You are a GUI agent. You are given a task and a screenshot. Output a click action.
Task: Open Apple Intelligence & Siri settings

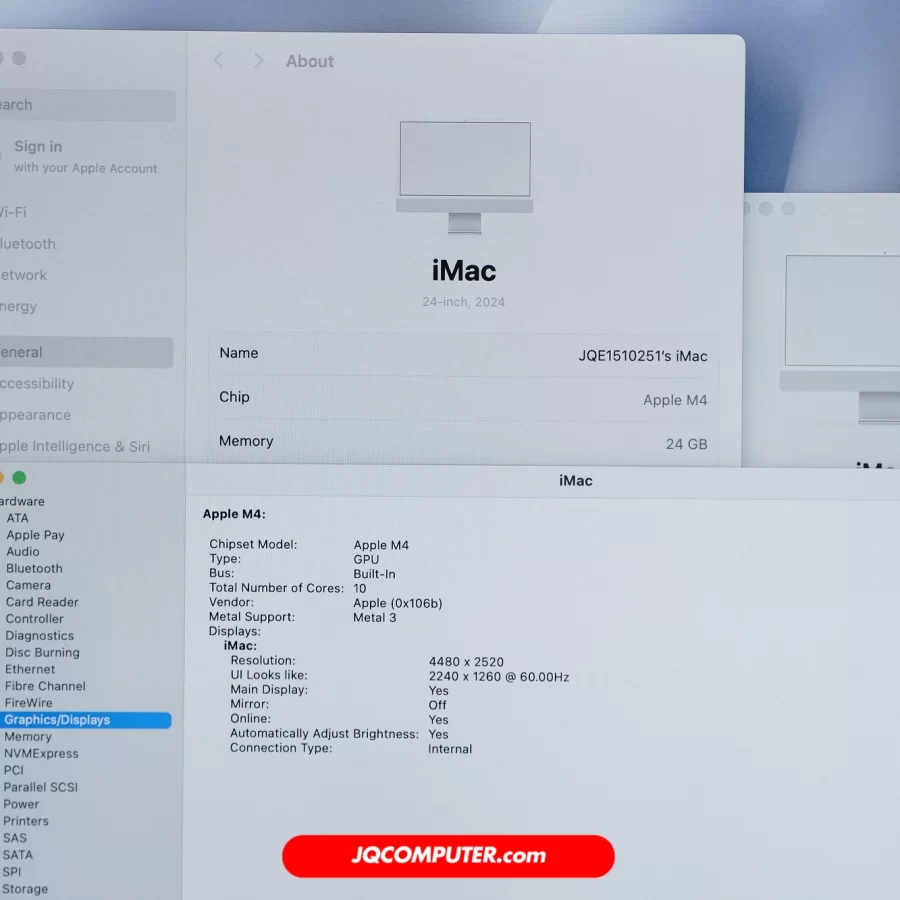coord(75,447)
